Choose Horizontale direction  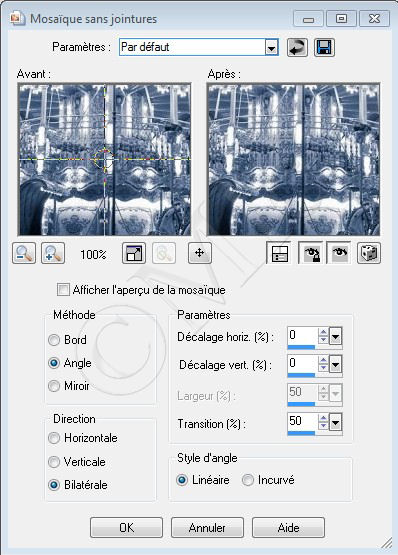tap(54, 438)
